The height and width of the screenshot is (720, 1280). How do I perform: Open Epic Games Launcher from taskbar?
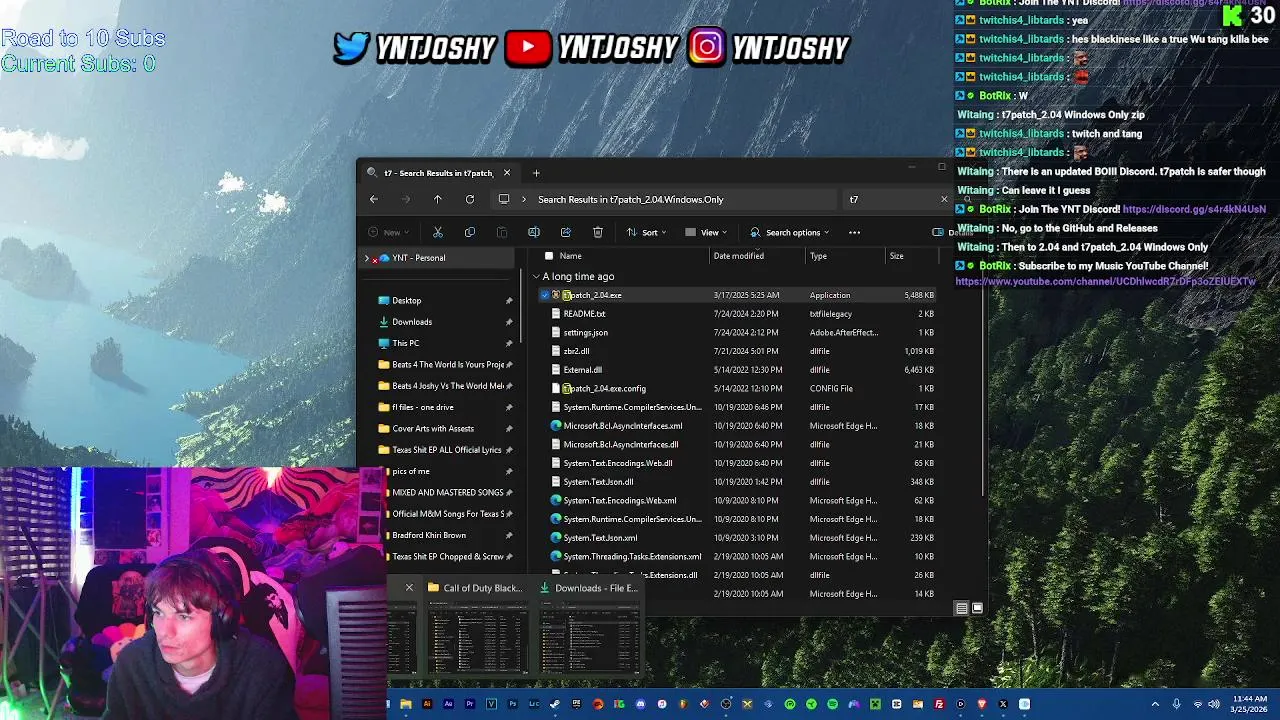576,704
